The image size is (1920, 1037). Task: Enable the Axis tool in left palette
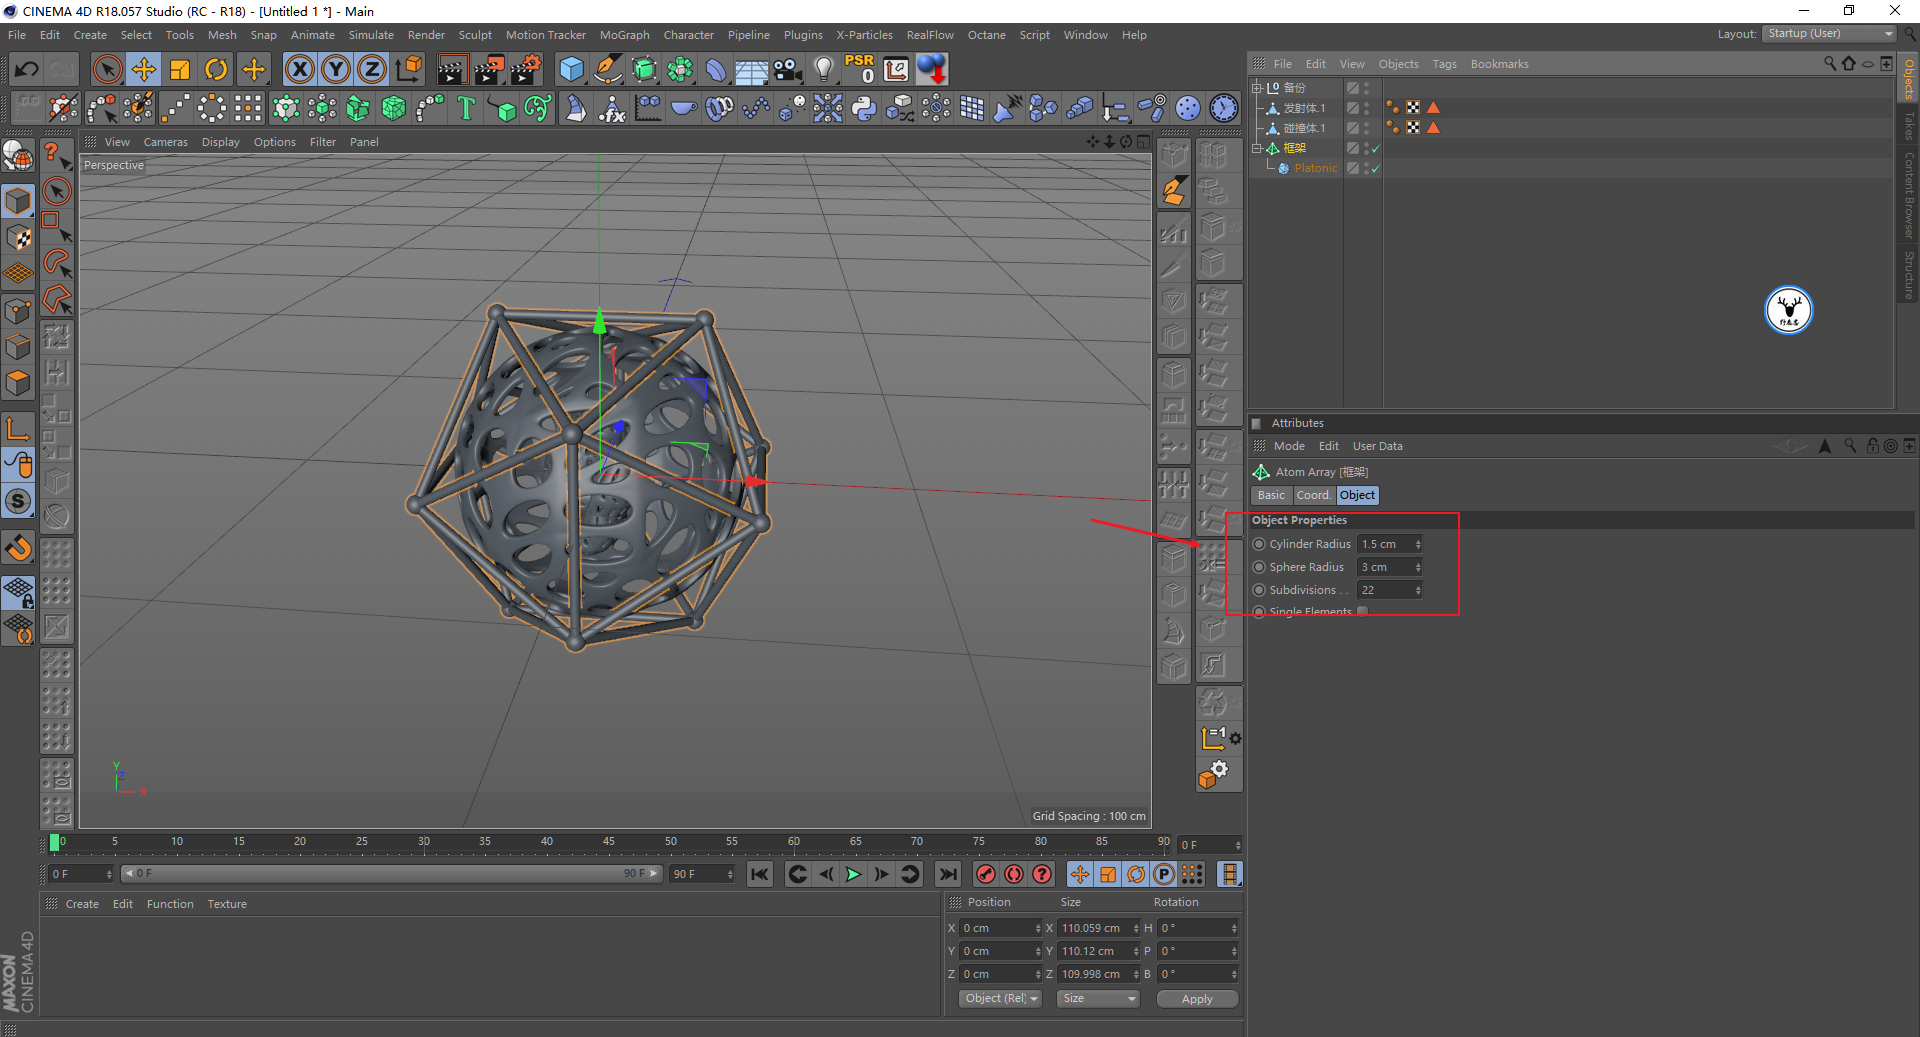(18, 430)
